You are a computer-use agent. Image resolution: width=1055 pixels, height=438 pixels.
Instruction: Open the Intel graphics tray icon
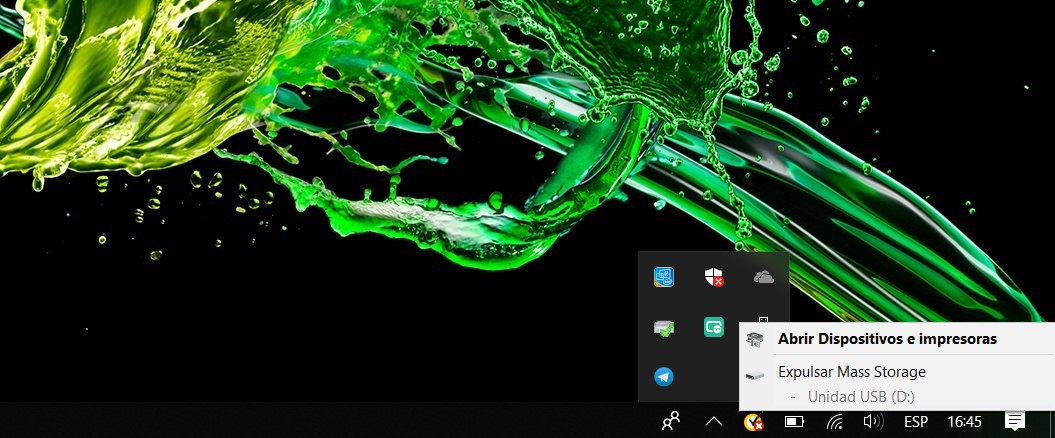(663, 277)
